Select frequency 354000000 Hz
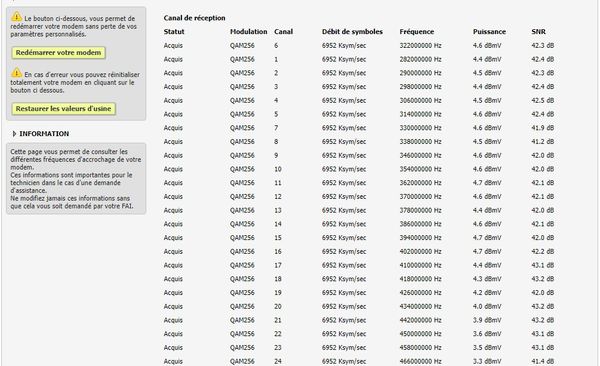600x366 pixels. click(421, 169)
